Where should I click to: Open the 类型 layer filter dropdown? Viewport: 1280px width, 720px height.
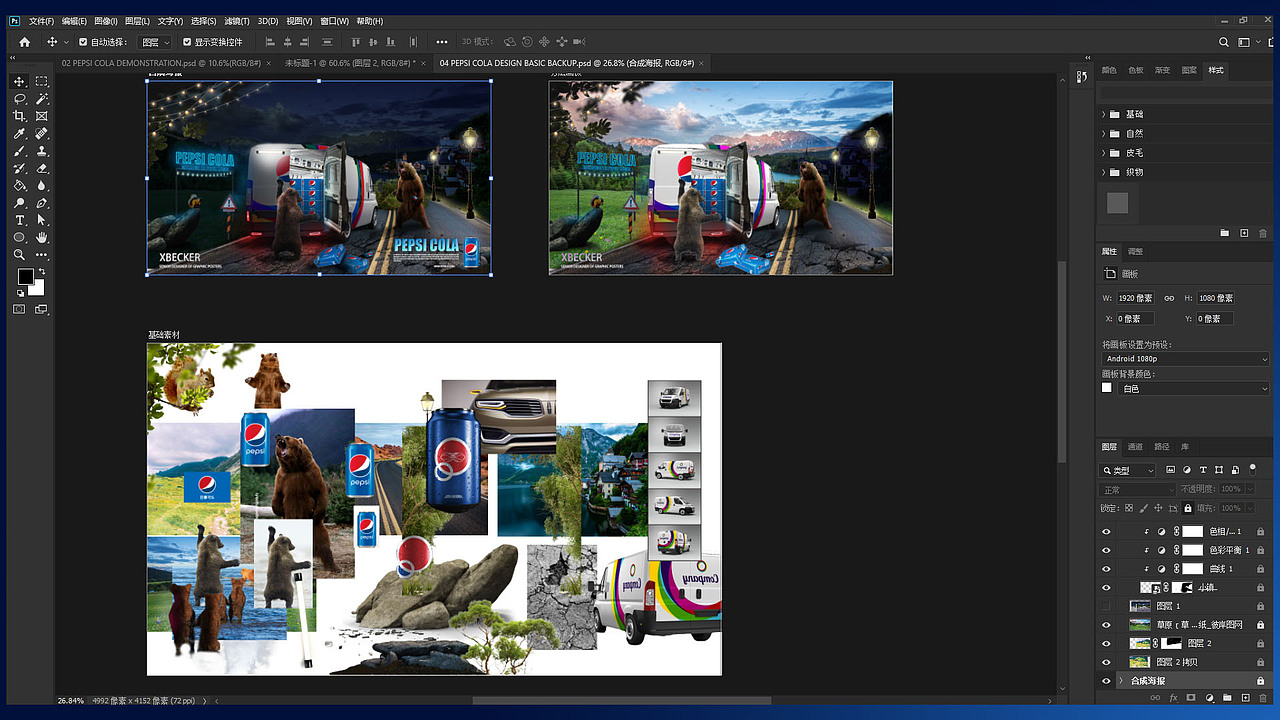(1128, 470)
